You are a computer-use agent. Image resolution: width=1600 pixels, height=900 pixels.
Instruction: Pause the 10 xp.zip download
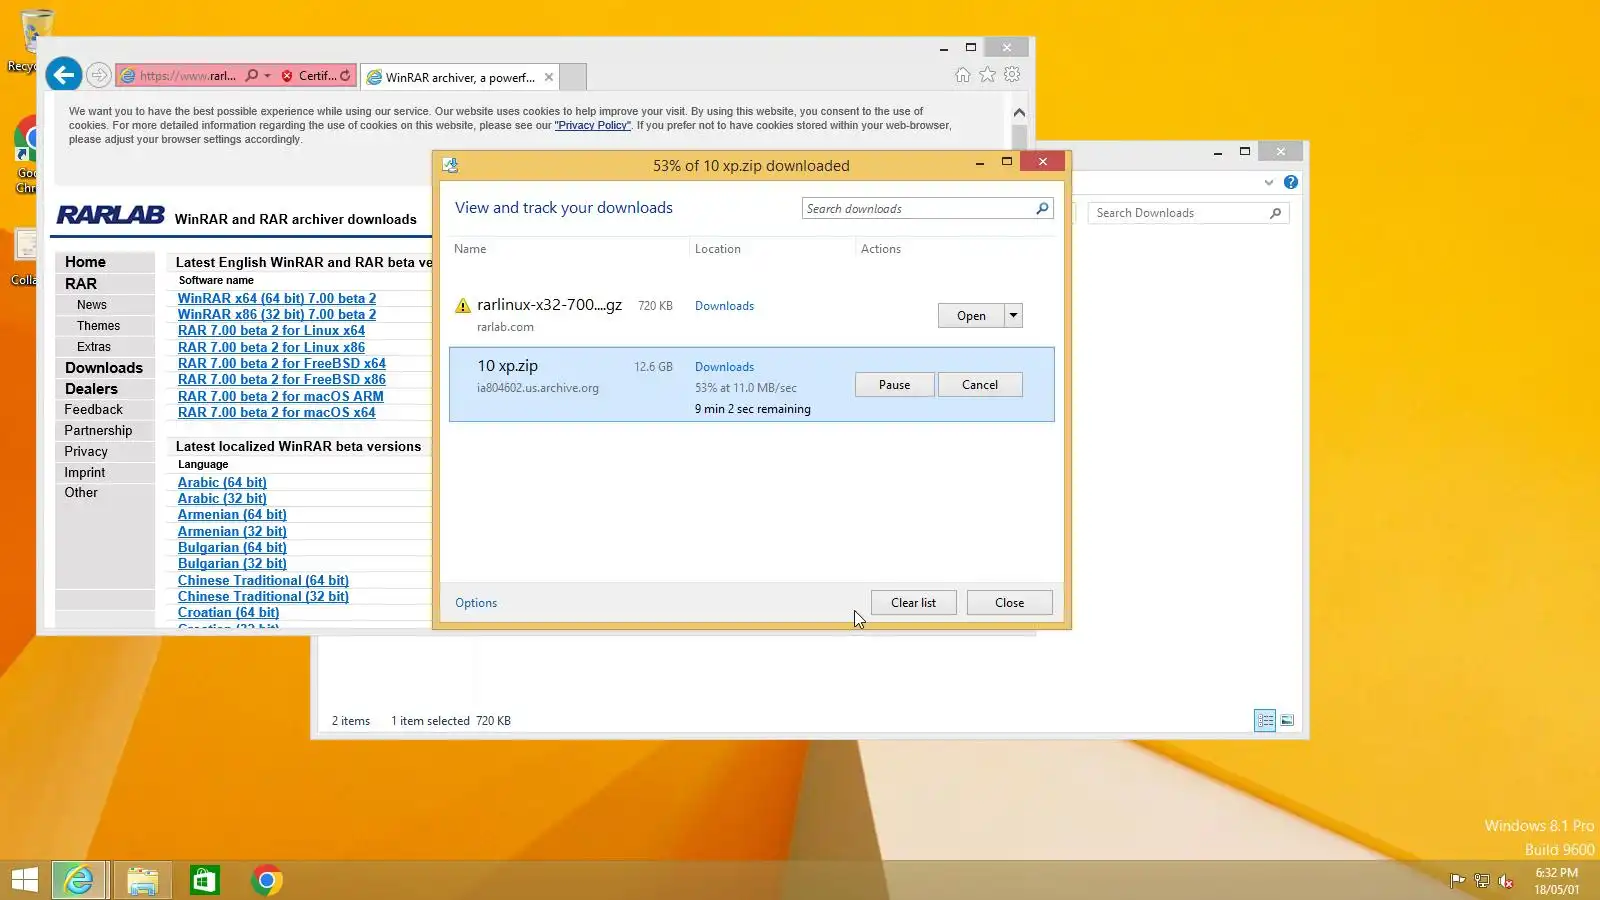(x=895, y=385)
